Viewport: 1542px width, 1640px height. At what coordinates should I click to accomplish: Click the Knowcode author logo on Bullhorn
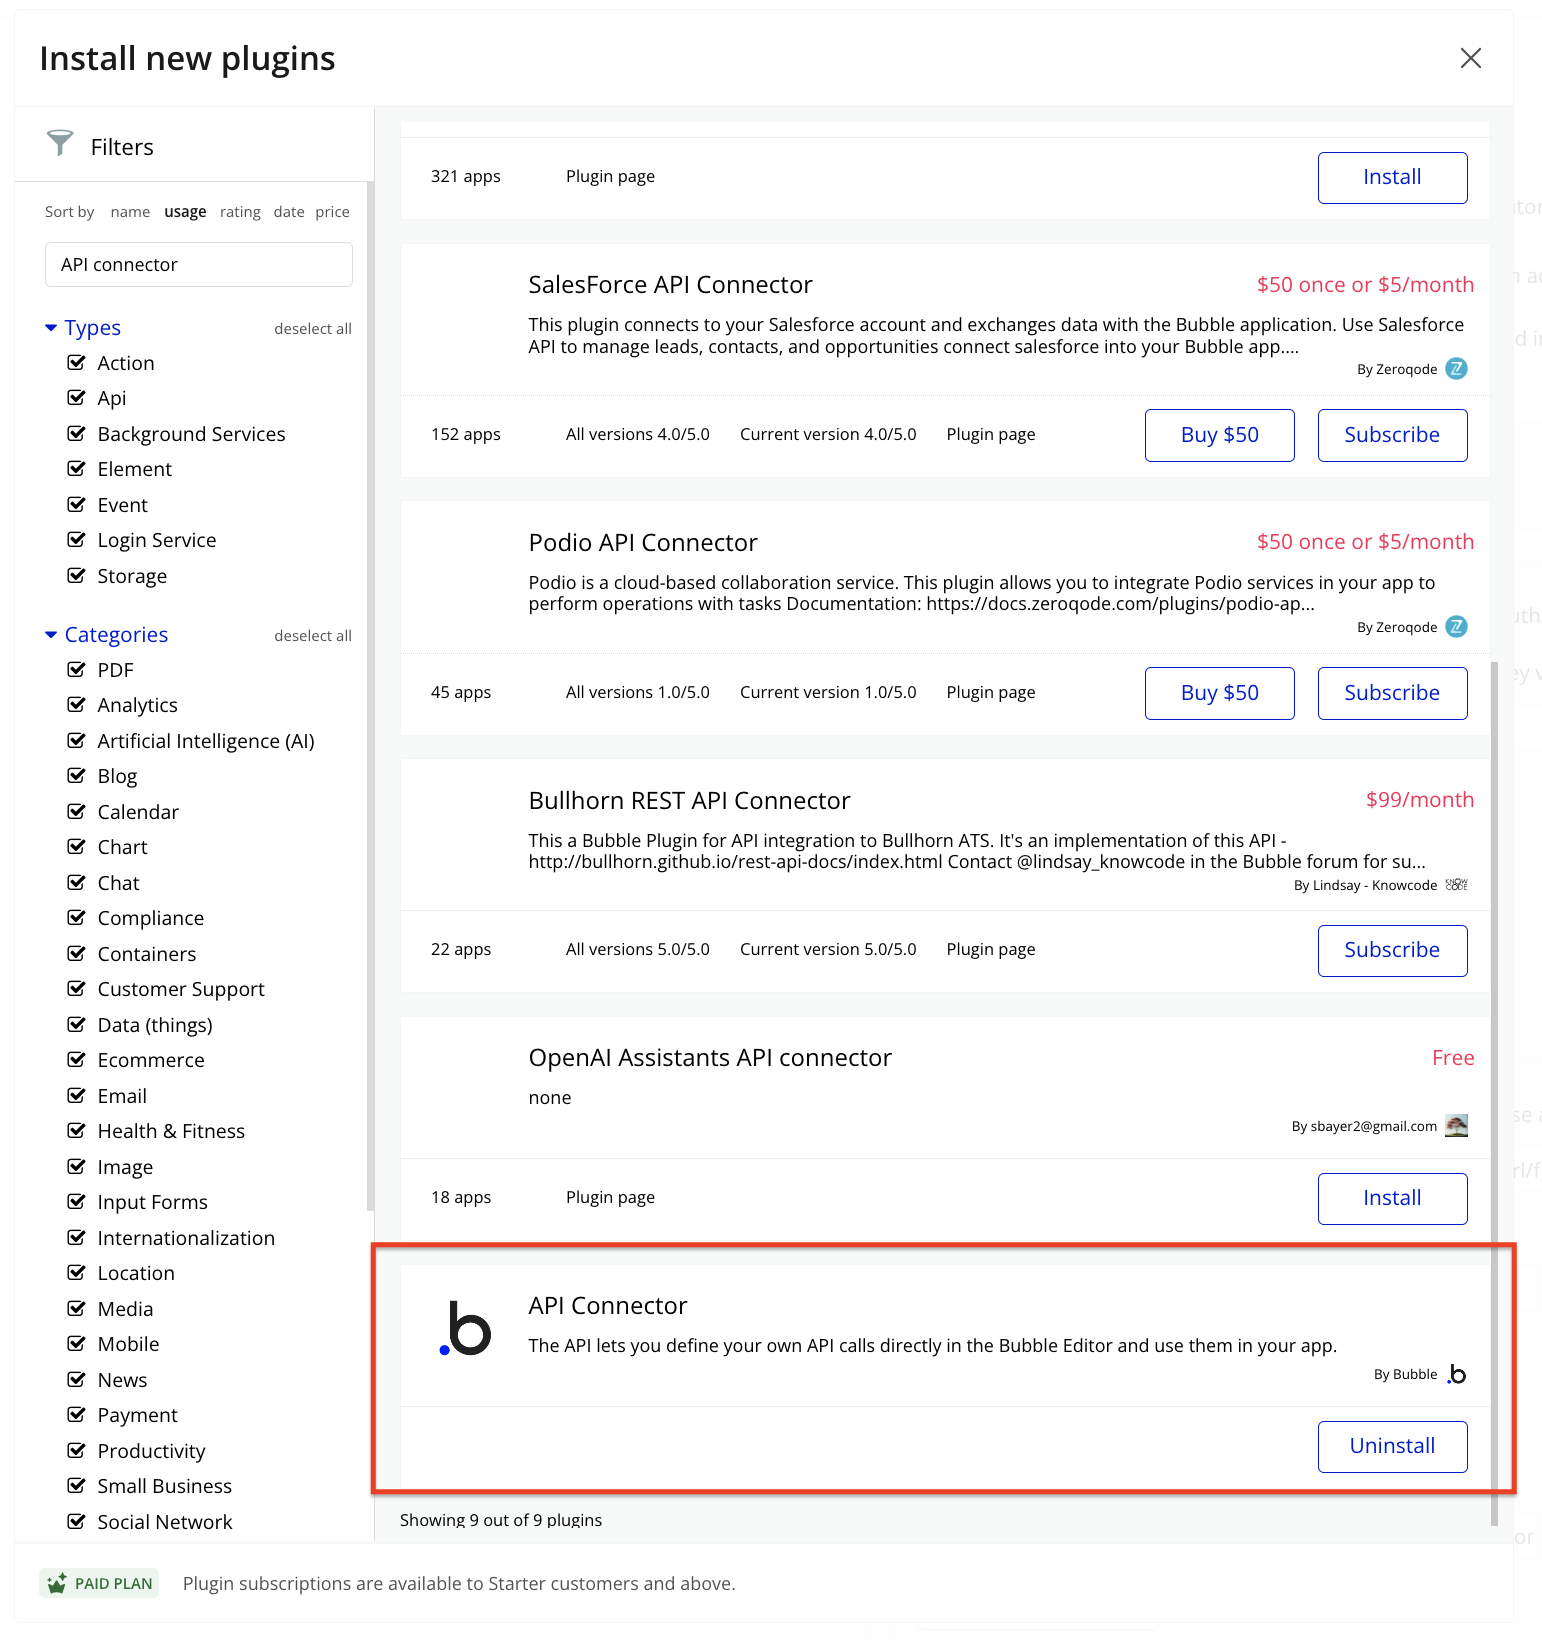pos(1457,885)
